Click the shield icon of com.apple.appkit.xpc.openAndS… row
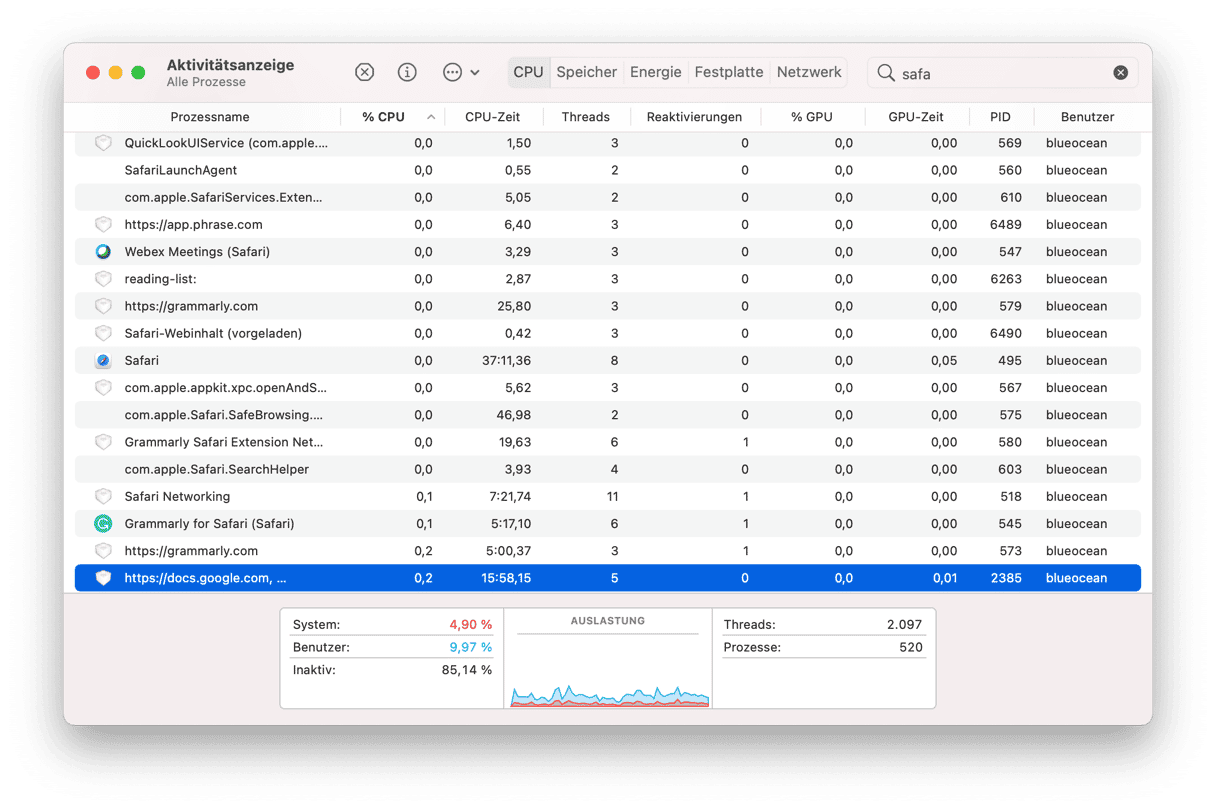1216x809 pixels. pyautogui.click(x=103, y=388)
